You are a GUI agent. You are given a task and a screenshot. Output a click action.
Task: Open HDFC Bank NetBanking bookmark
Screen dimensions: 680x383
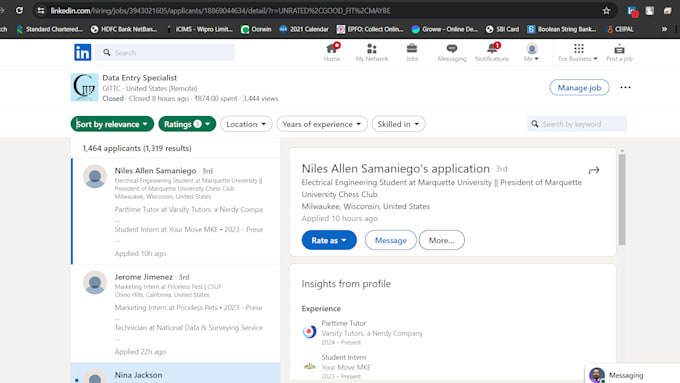tap(124, 29)
